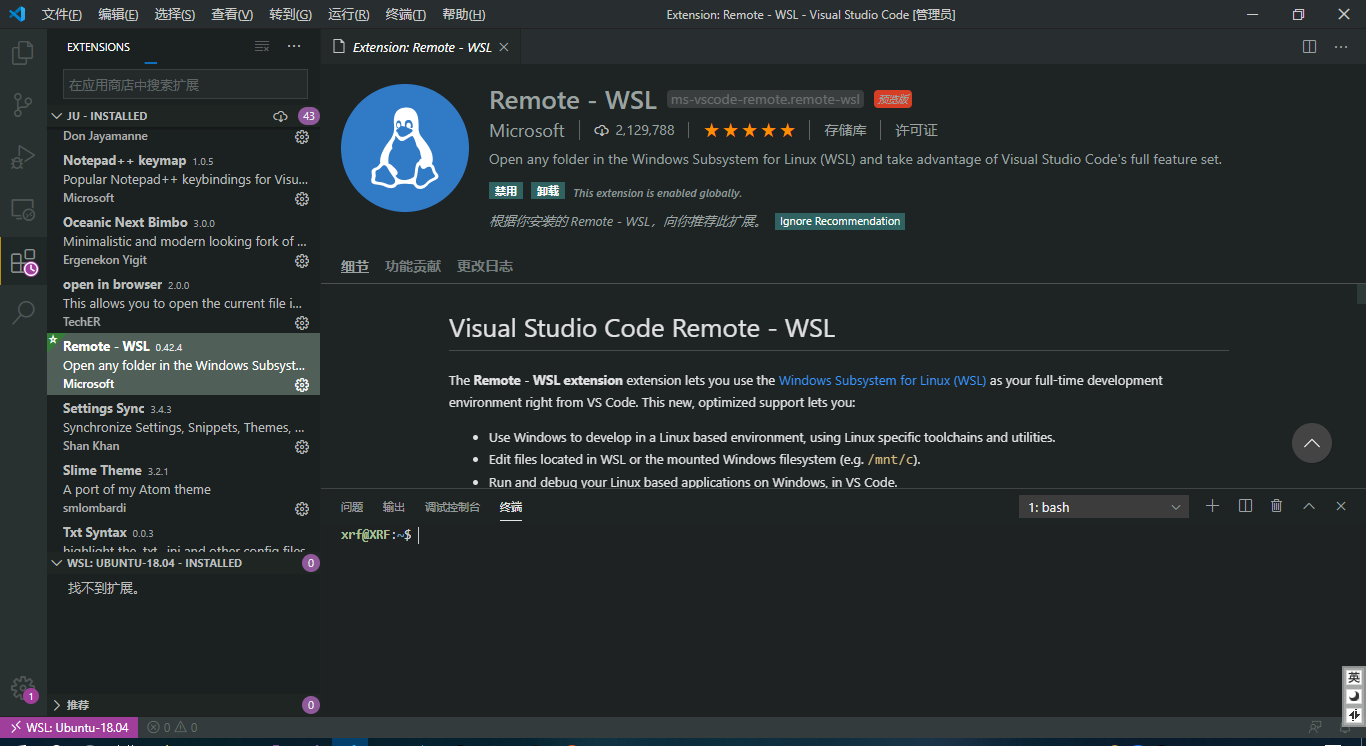Select the Extensions view icon
The width and height of the screenshot is (1366, 746).
point(23,262)
